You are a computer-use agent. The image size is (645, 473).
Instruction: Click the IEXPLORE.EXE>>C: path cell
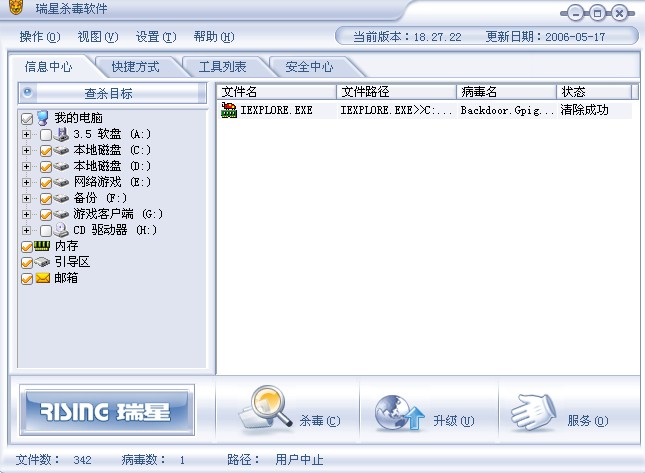396,110
